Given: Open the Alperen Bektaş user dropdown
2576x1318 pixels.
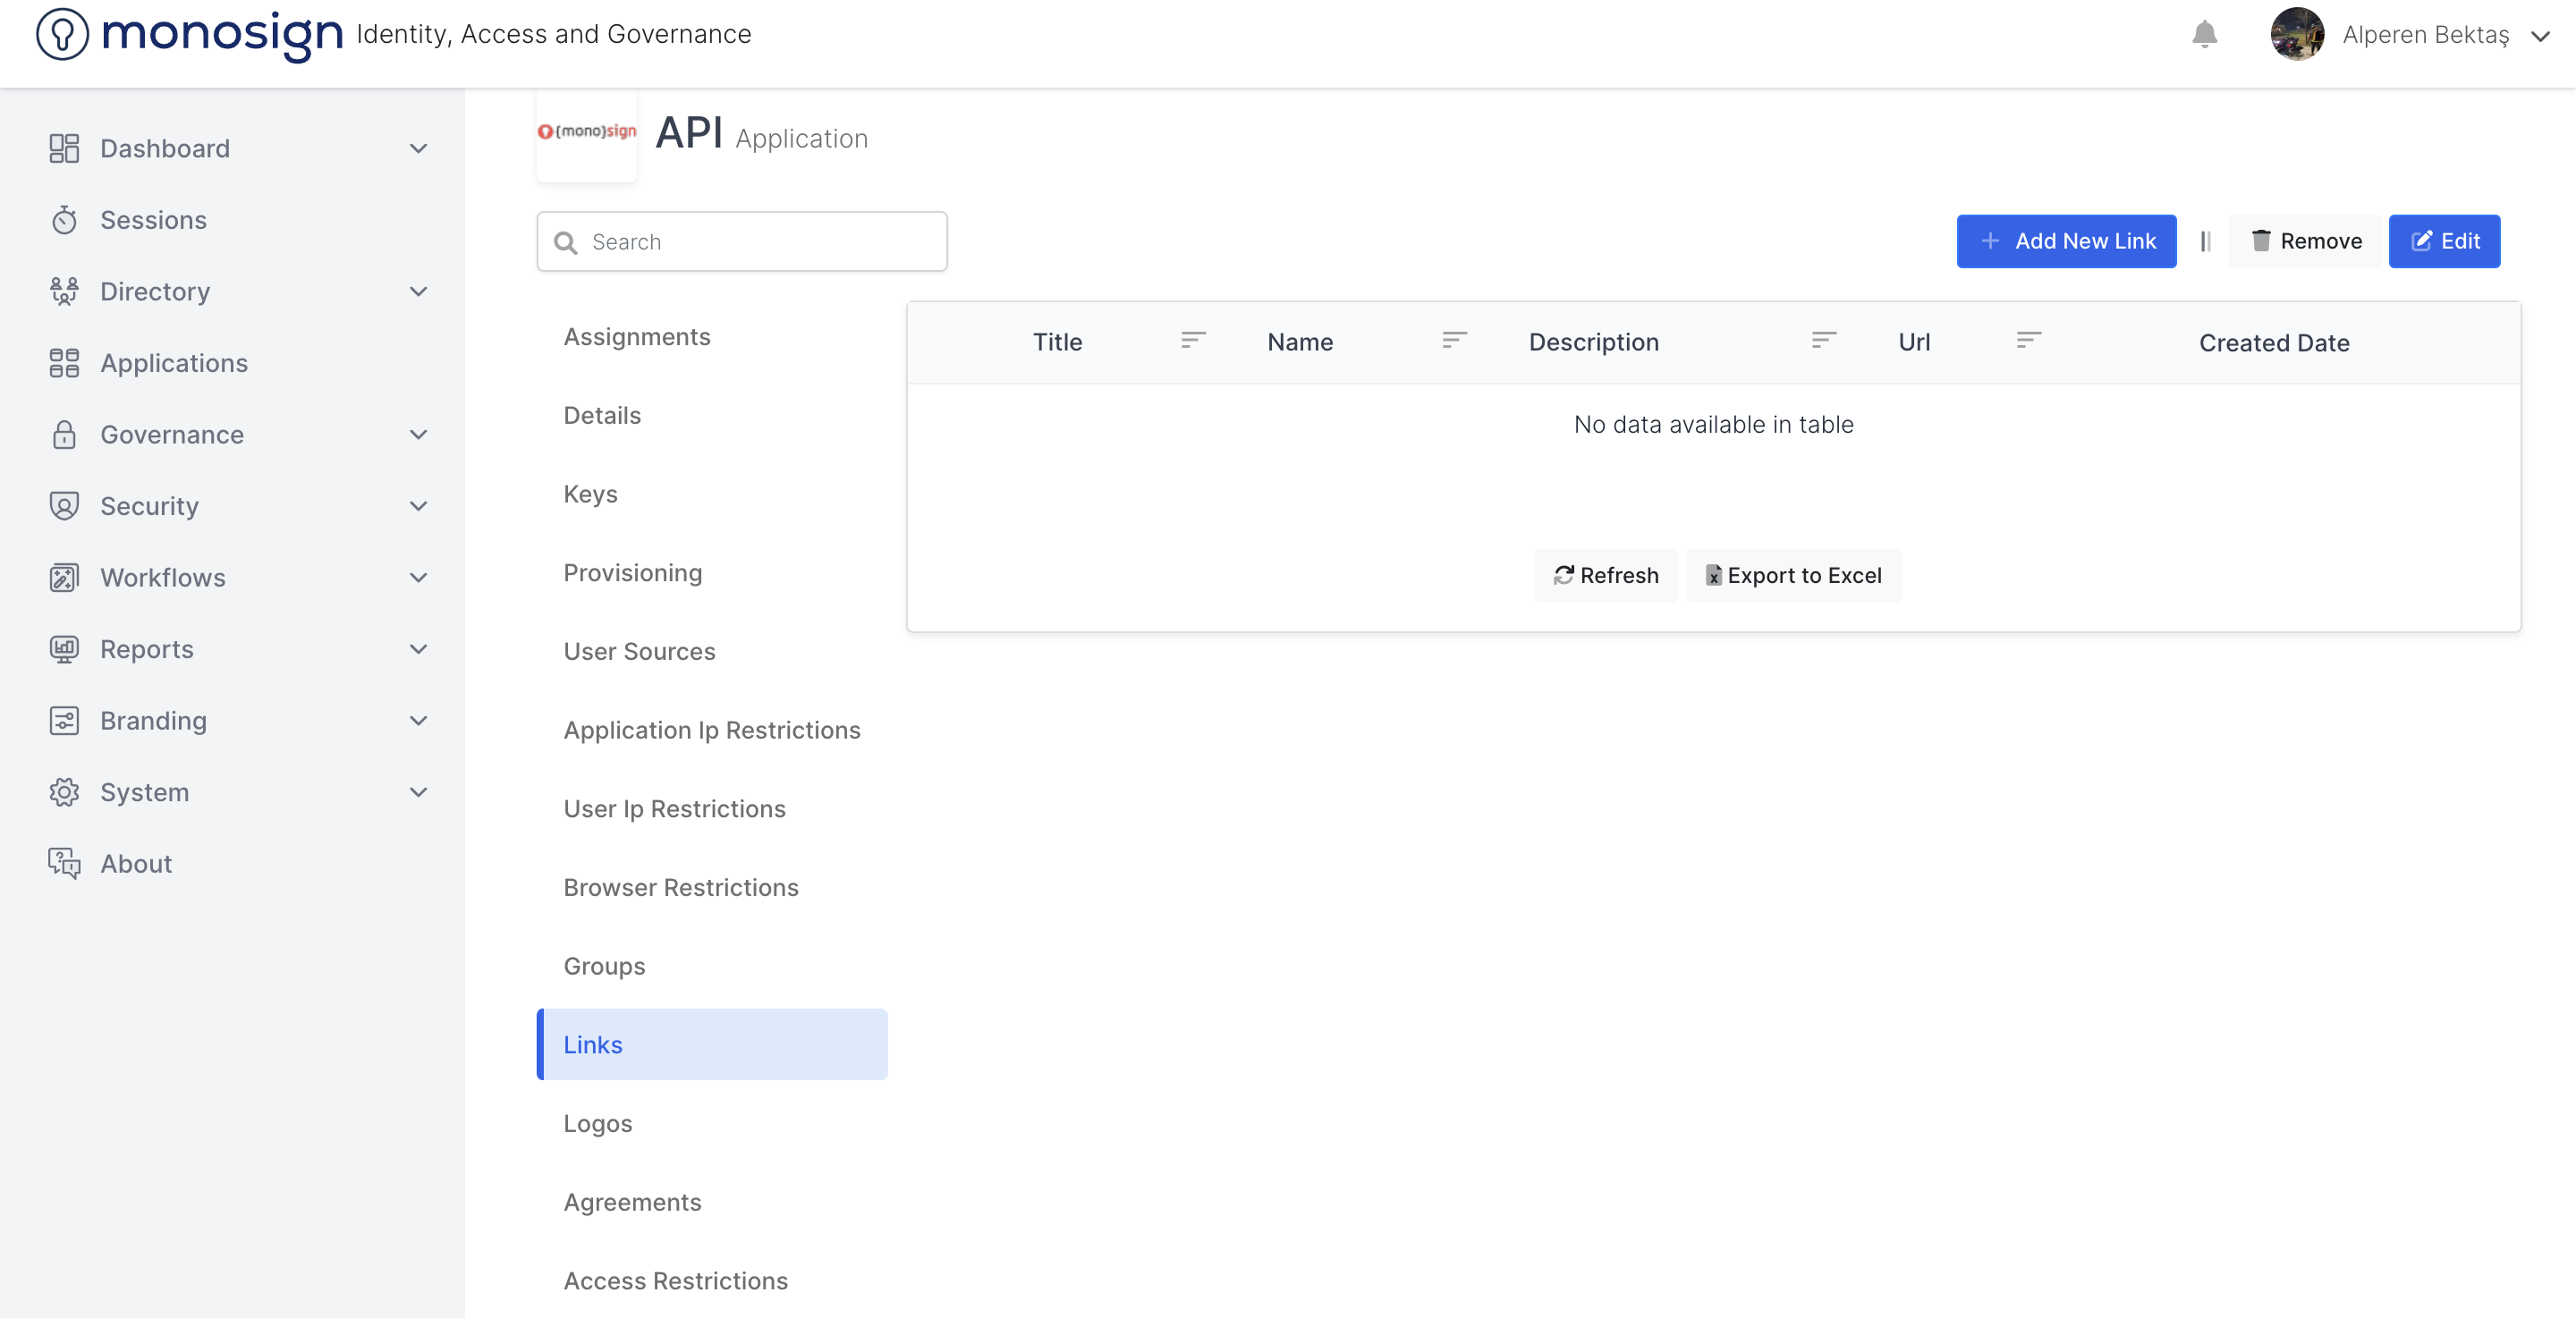Looking at the screenshot, I should click(2540, 36).
